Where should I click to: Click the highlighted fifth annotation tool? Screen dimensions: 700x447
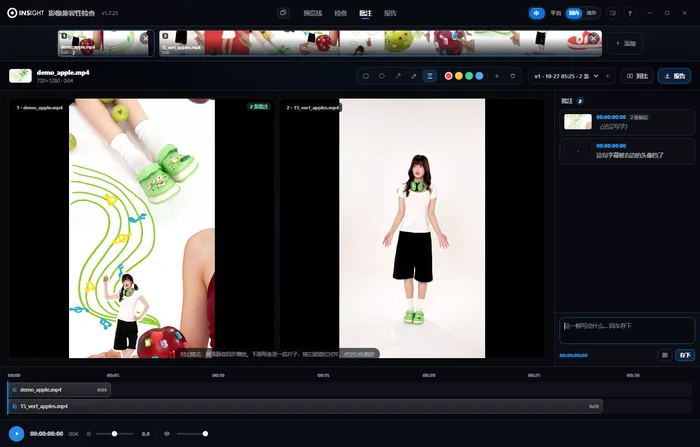(x=429, y=76)
